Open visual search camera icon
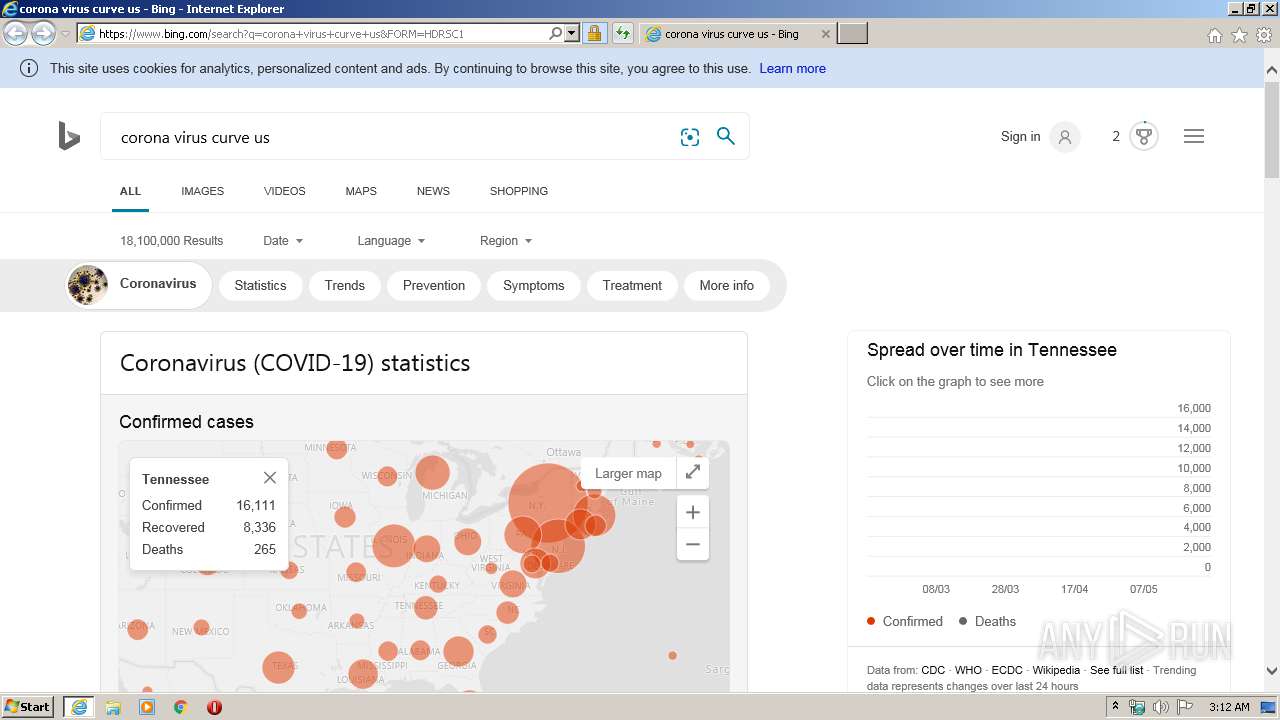 tap(690, 137)
